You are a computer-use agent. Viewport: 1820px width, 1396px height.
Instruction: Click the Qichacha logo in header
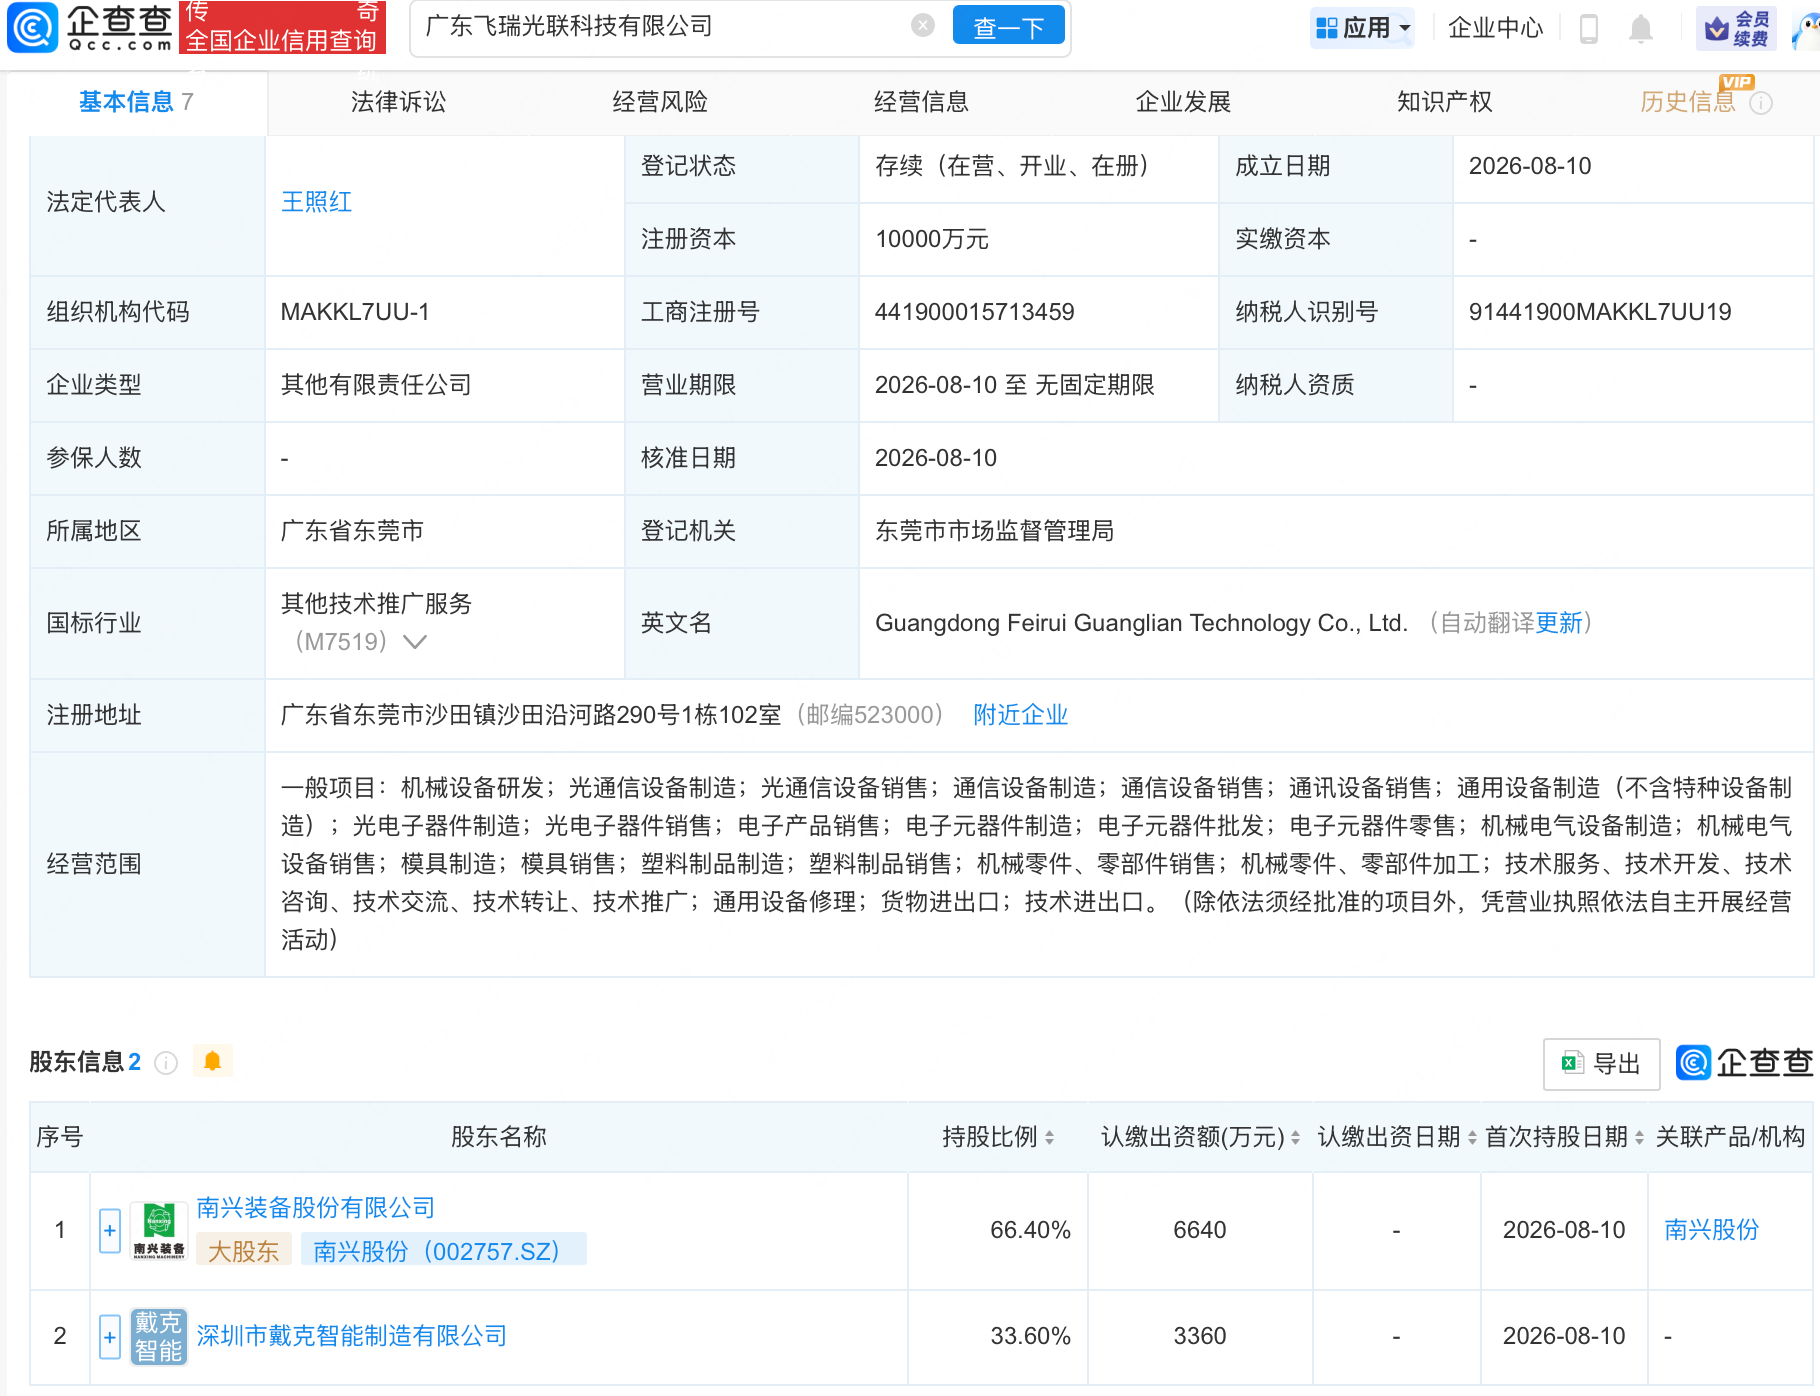coord(90,27)
